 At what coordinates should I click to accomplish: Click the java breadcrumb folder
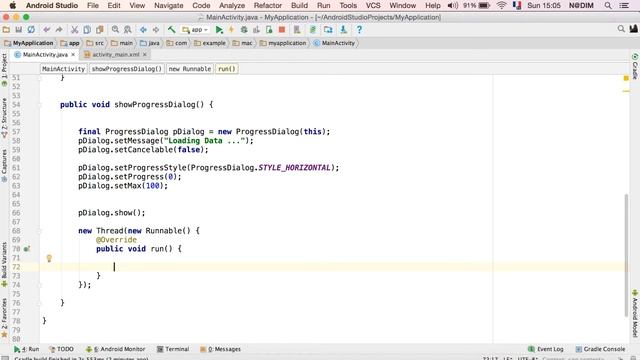pos(149,43)
